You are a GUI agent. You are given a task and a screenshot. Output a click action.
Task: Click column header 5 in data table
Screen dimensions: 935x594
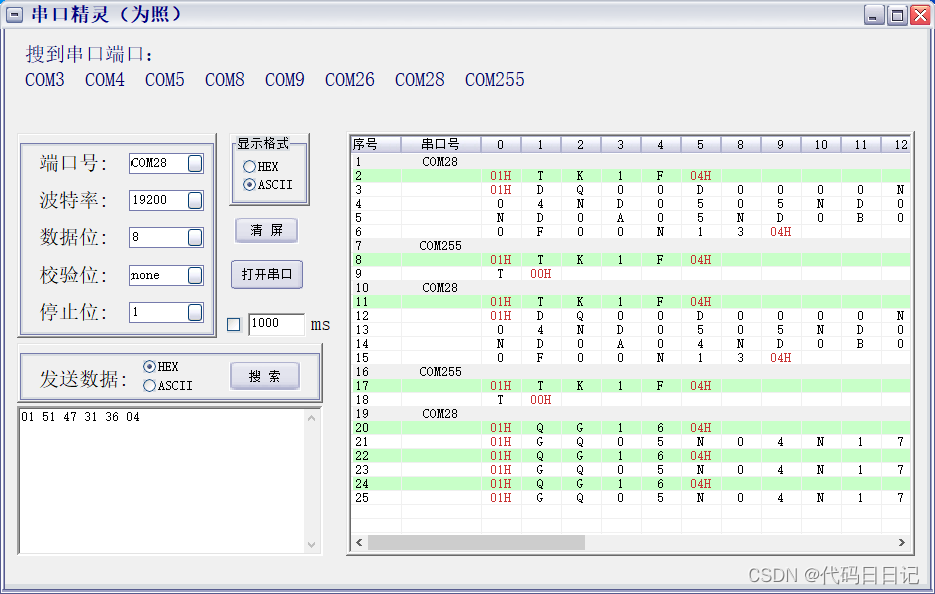coord(701,144)
